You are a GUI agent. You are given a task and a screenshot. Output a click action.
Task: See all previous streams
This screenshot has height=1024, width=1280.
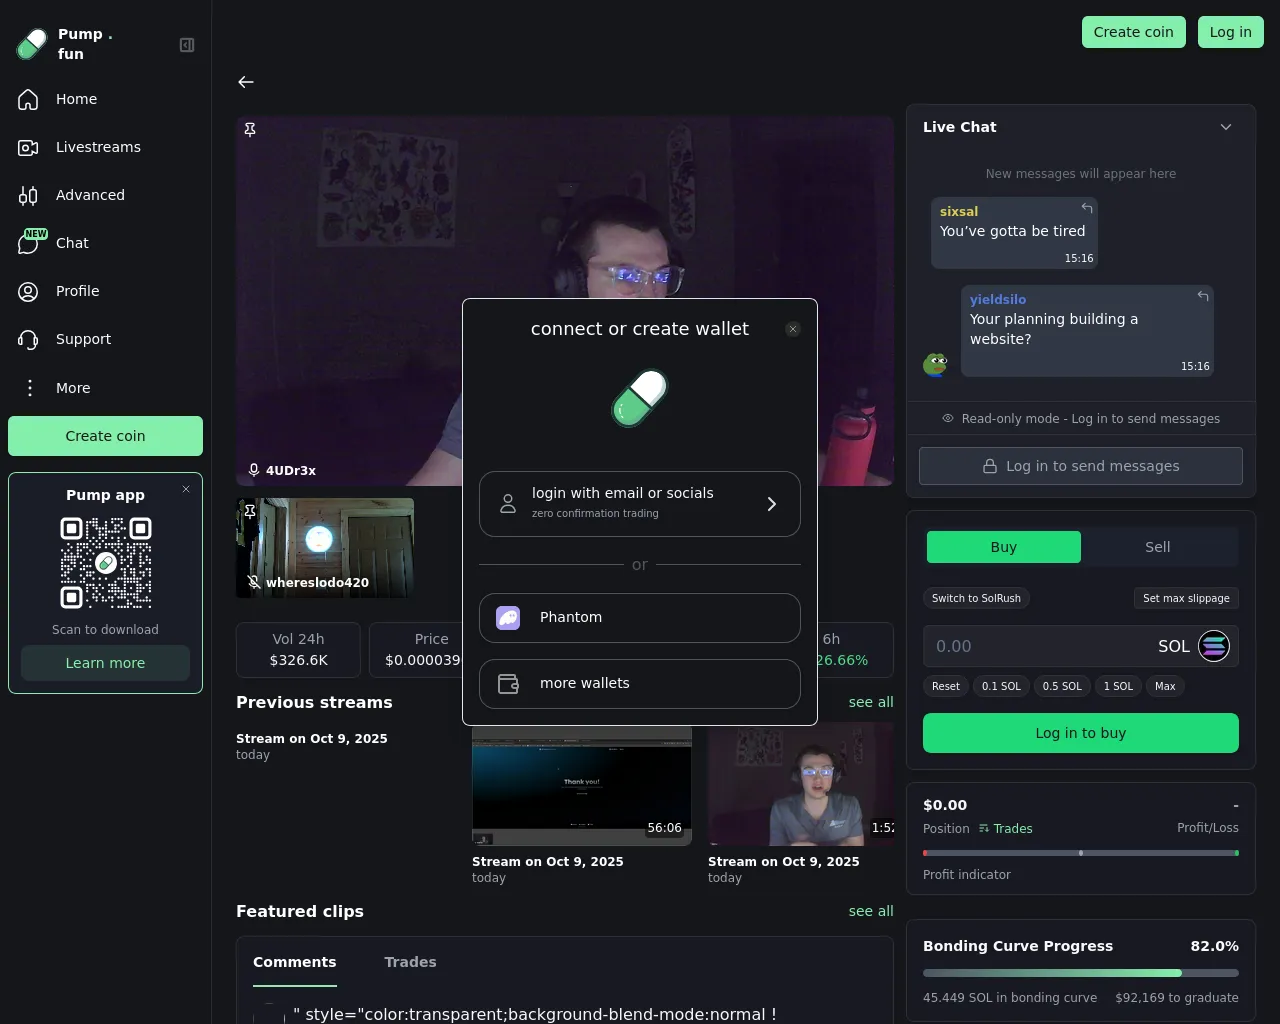click(871, 702)
